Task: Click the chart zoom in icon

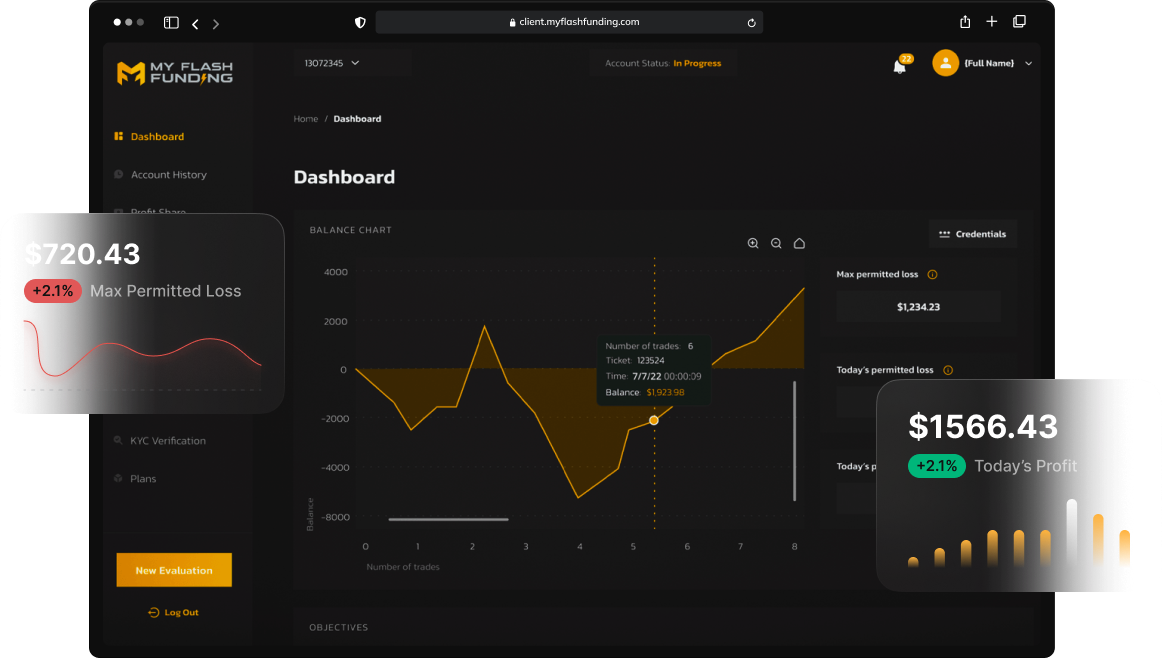Action: [753, 243]
